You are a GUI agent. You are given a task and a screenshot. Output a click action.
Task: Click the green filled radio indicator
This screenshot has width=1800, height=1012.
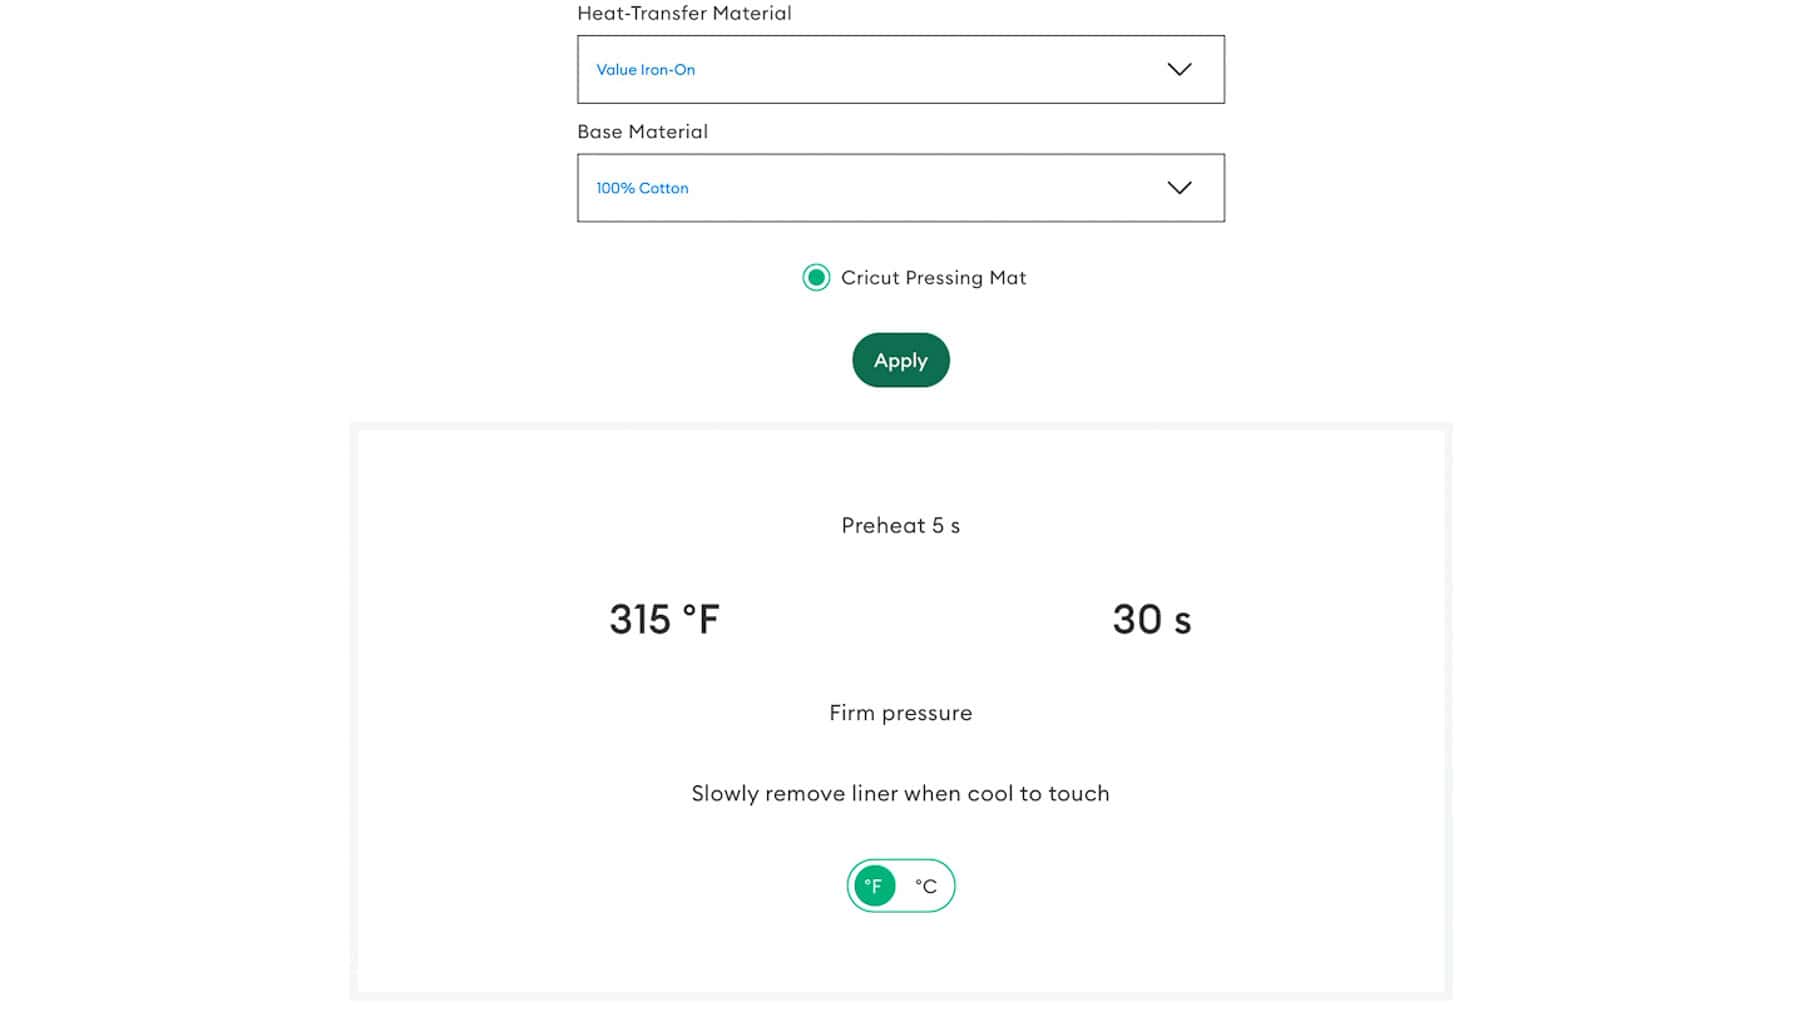pos(817,278)
